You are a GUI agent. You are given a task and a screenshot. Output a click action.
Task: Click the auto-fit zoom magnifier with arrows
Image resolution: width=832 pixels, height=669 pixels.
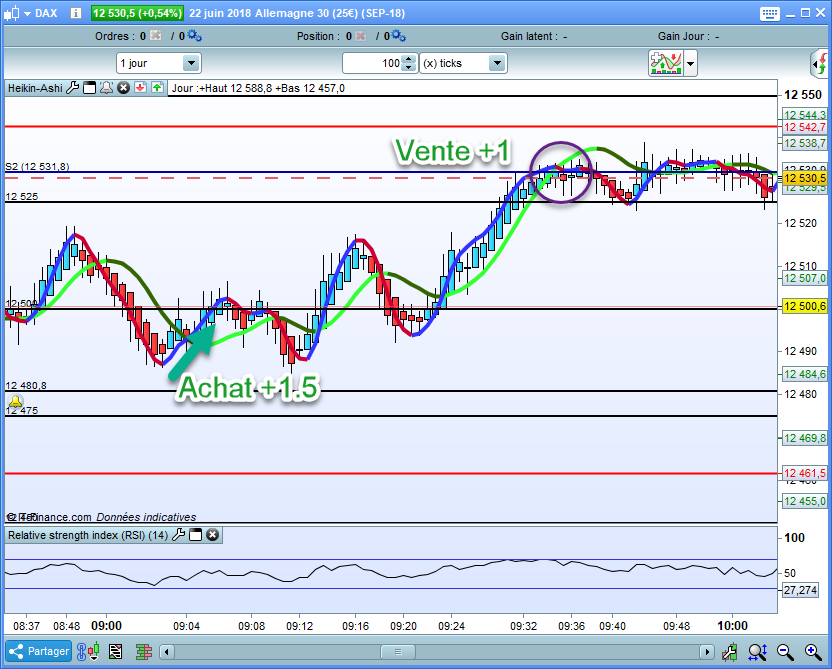pyautogui.click(x=758, y=651)
